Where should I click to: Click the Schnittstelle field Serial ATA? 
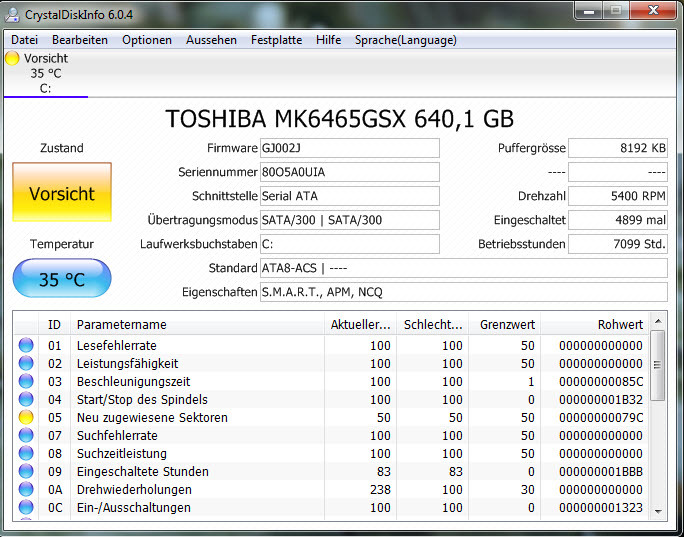point(350,196)
